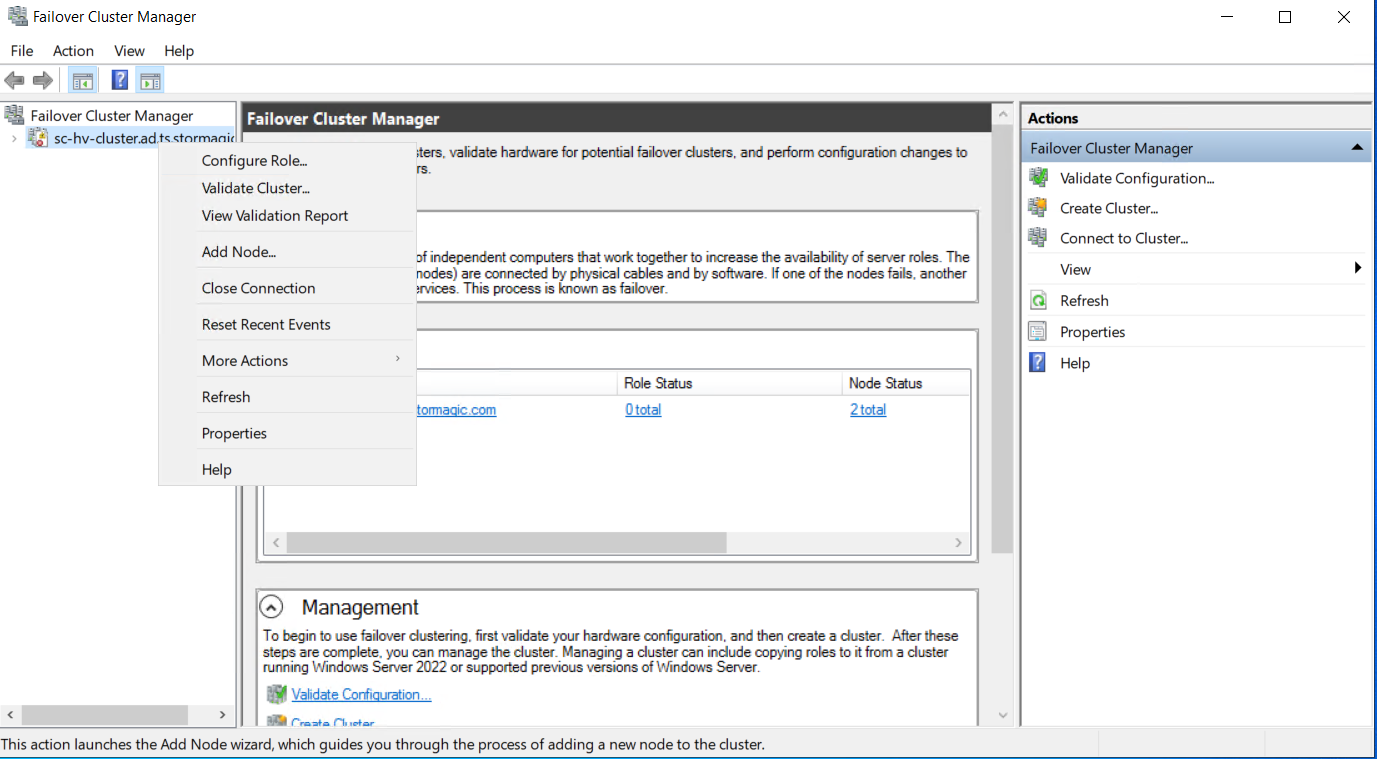Choose Validate Cluster from context menu
This screenshot has width=1377, height=759.
click(x=287, y=188)
